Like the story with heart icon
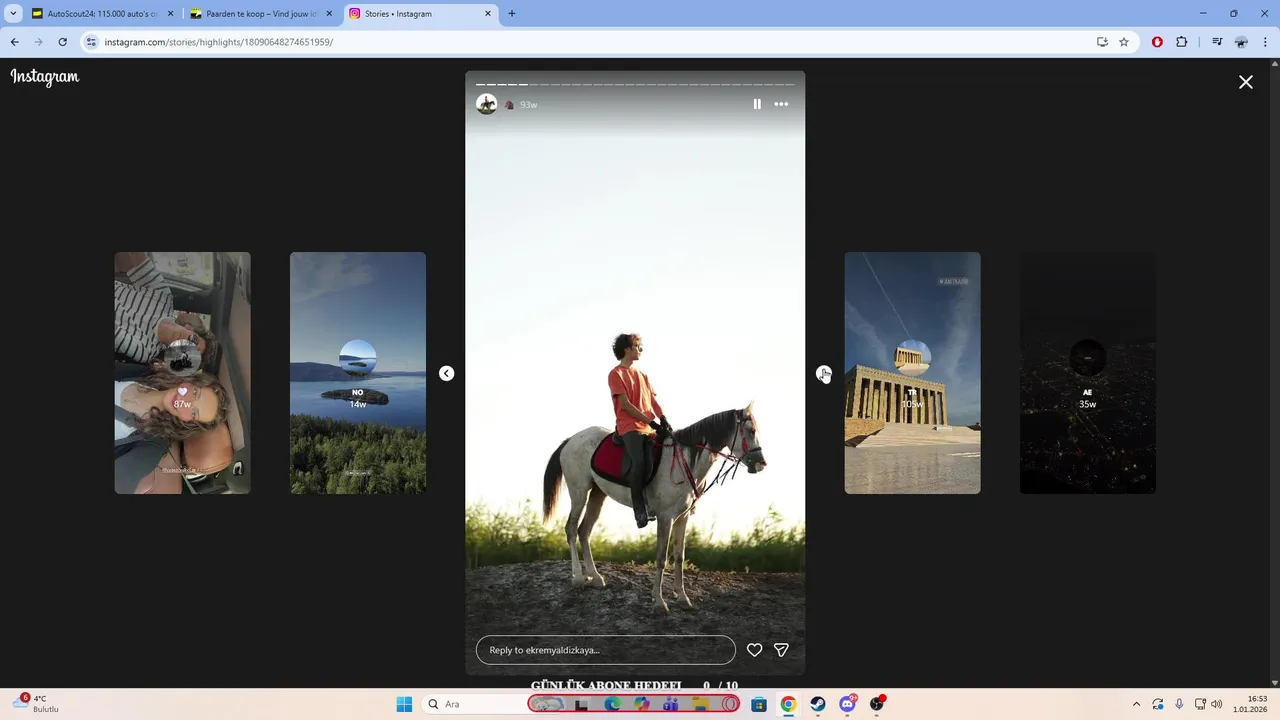 click(x=755, y=650)
